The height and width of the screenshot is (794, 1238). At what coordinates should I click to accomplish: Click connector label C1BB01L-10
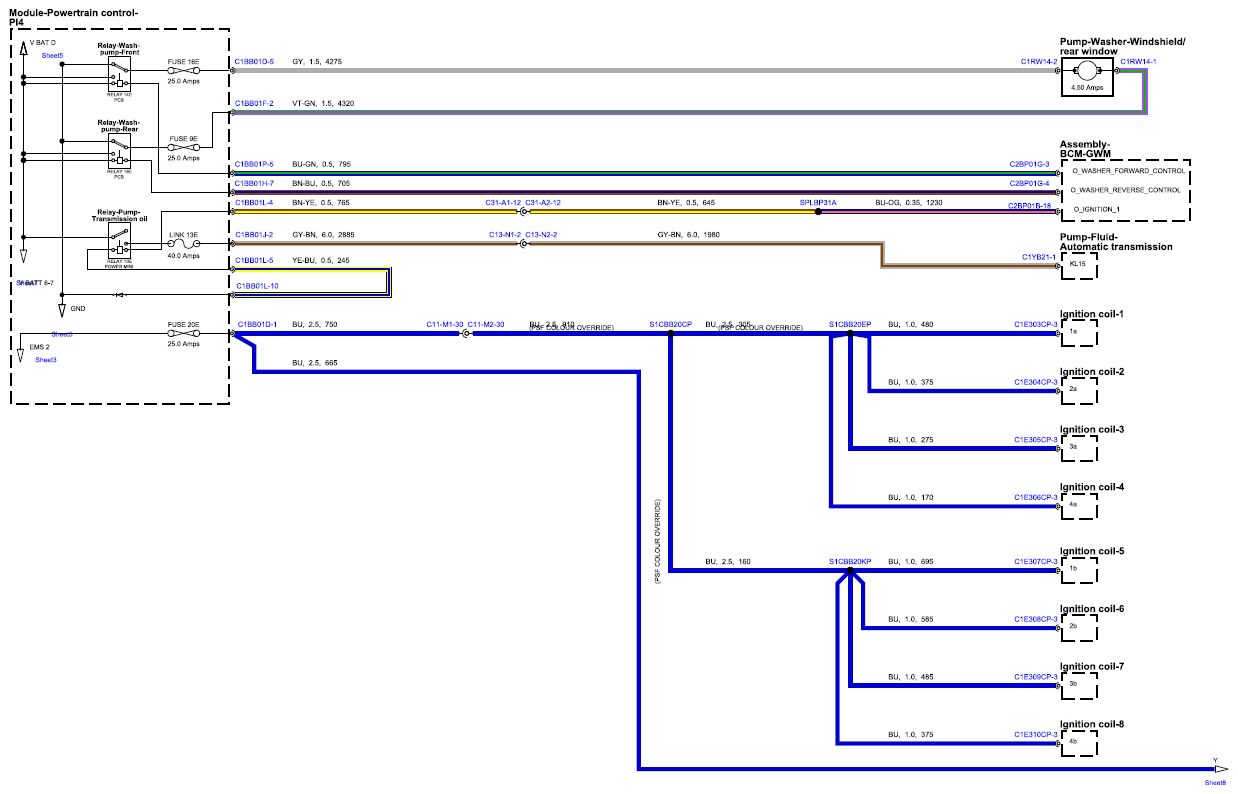coord(257,286)
